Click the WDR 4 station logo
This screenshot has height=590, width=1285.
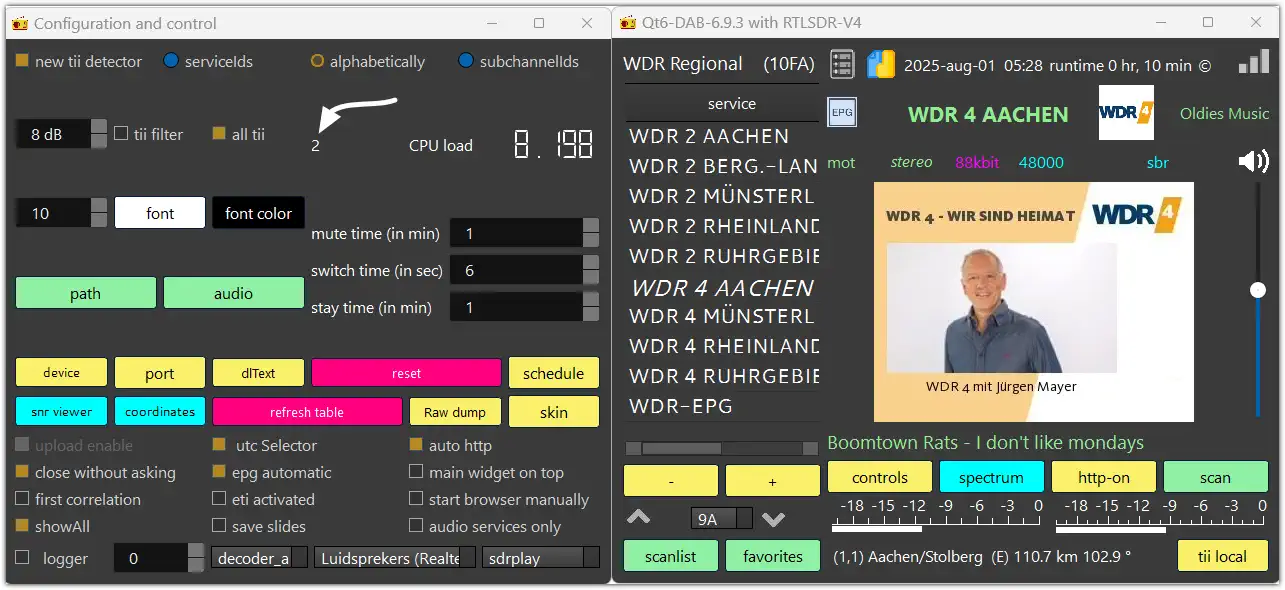[1126, 112]
